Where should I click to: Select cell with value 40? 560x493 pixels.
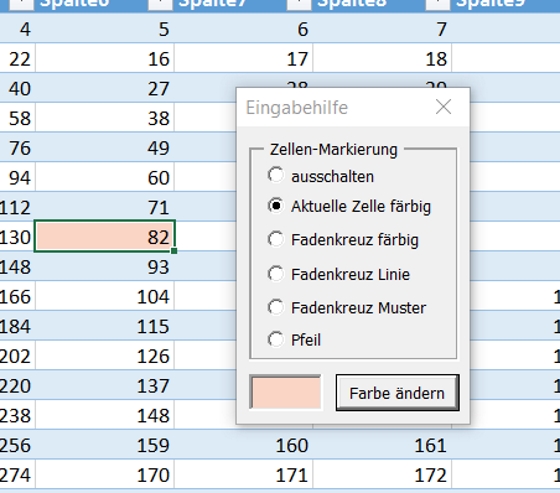tap(18, 88)
